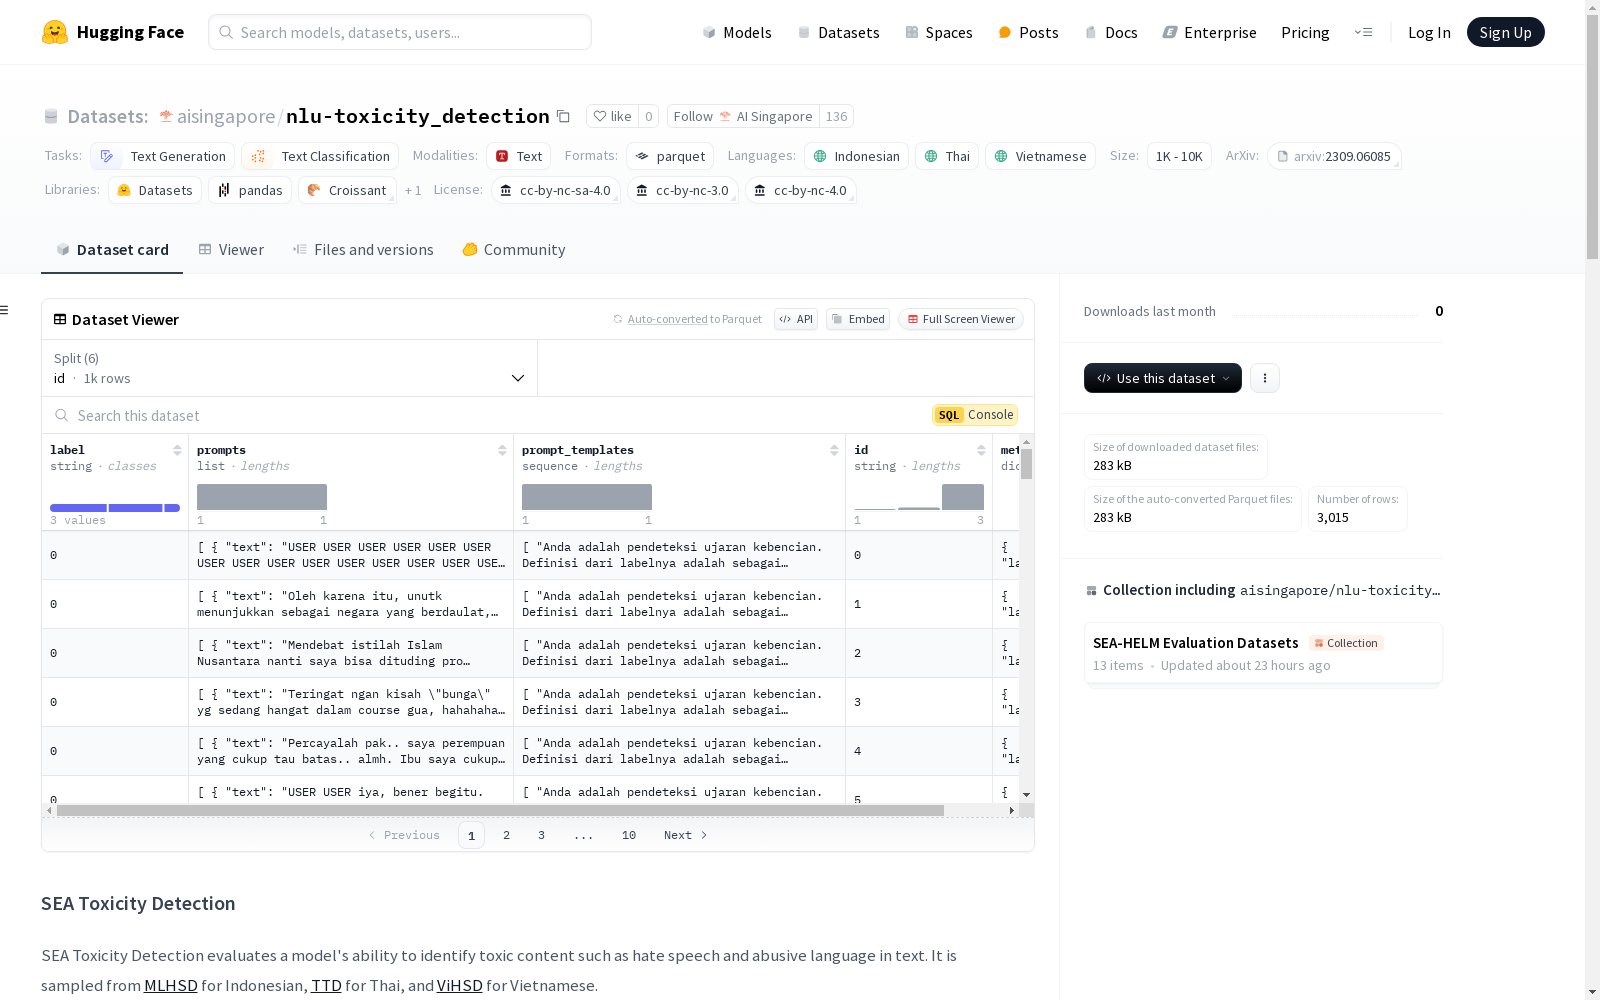Screen dimensions: 1600x1000
Task: Open the ViHSD source link
Action: [x=460, y=985]
